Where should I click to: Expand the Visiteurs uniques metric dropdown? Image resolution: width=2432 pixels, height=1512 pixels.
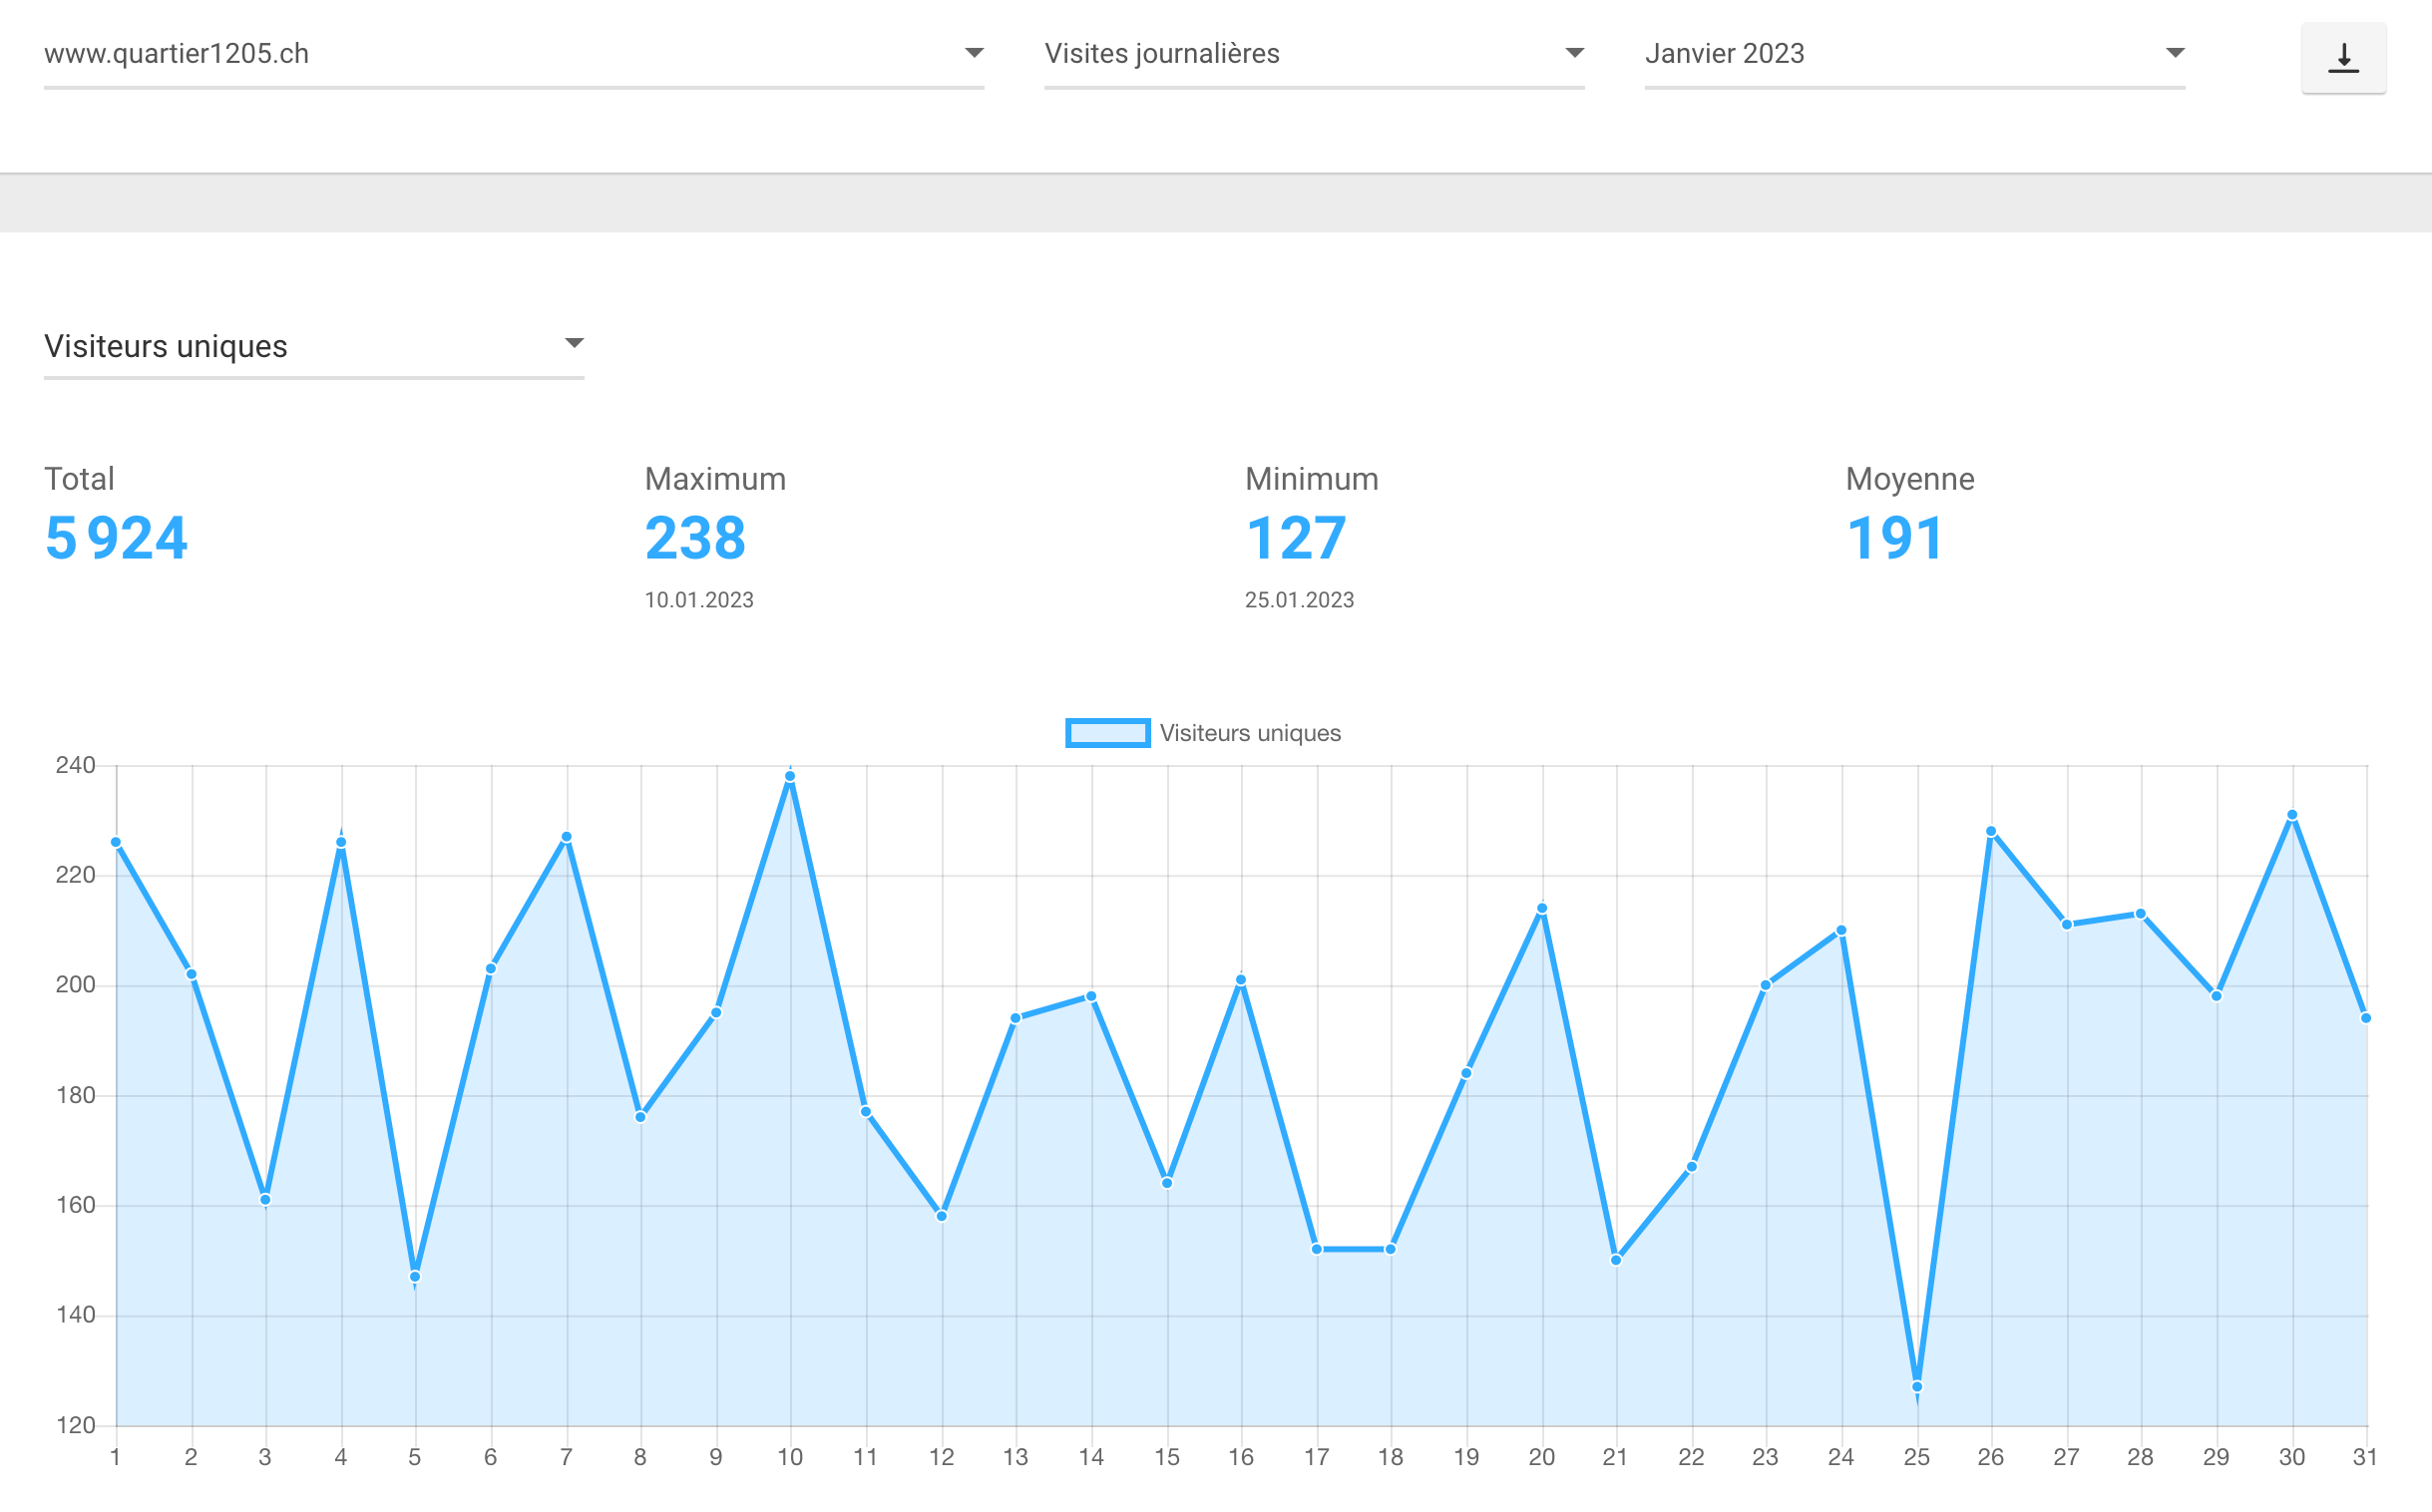coord(314,346)
